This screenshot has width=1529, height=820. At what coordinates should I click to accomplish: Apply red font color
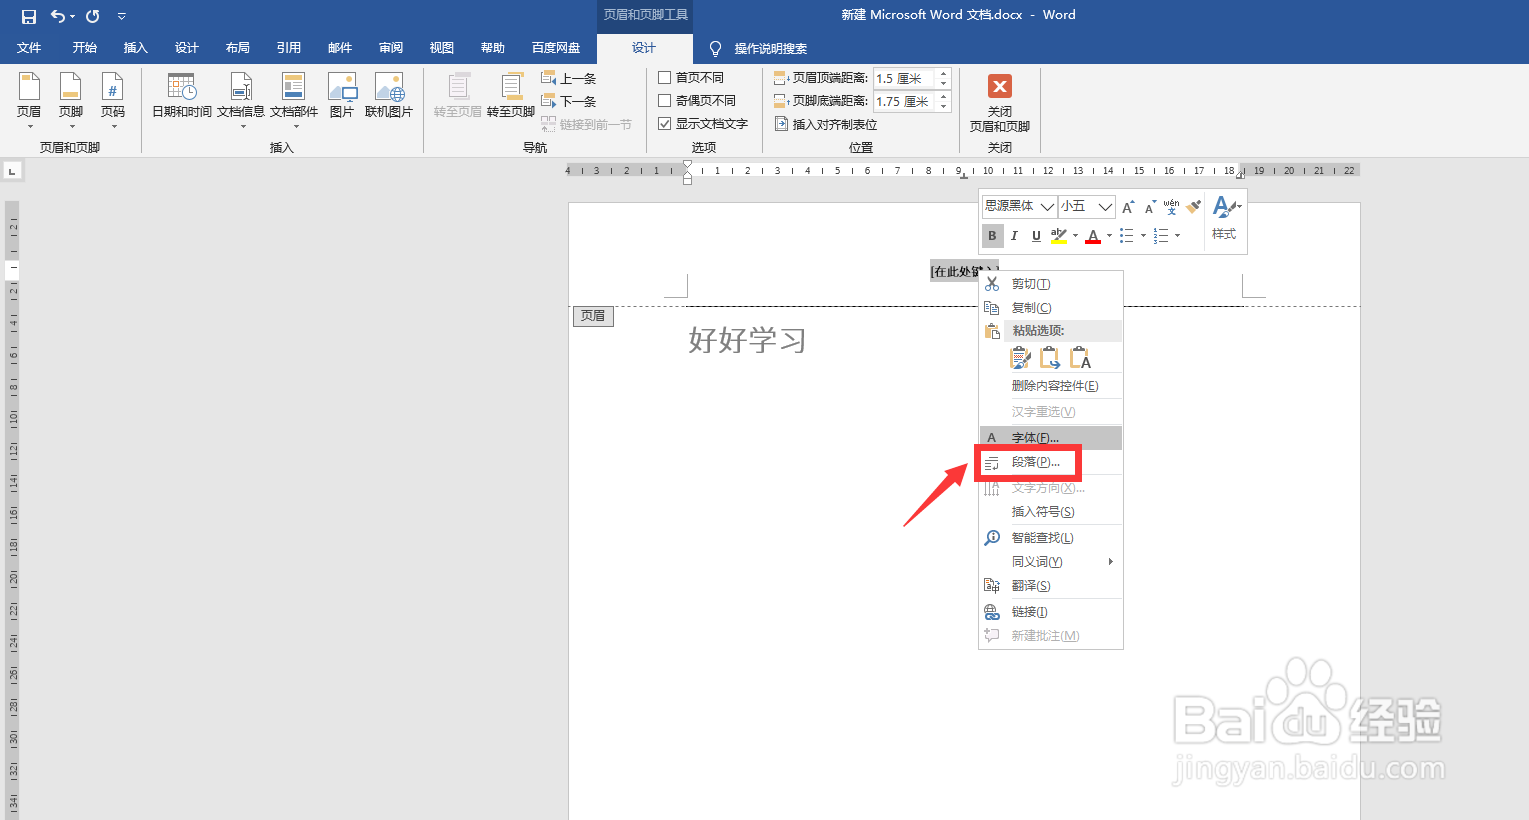click(1093, 236)
